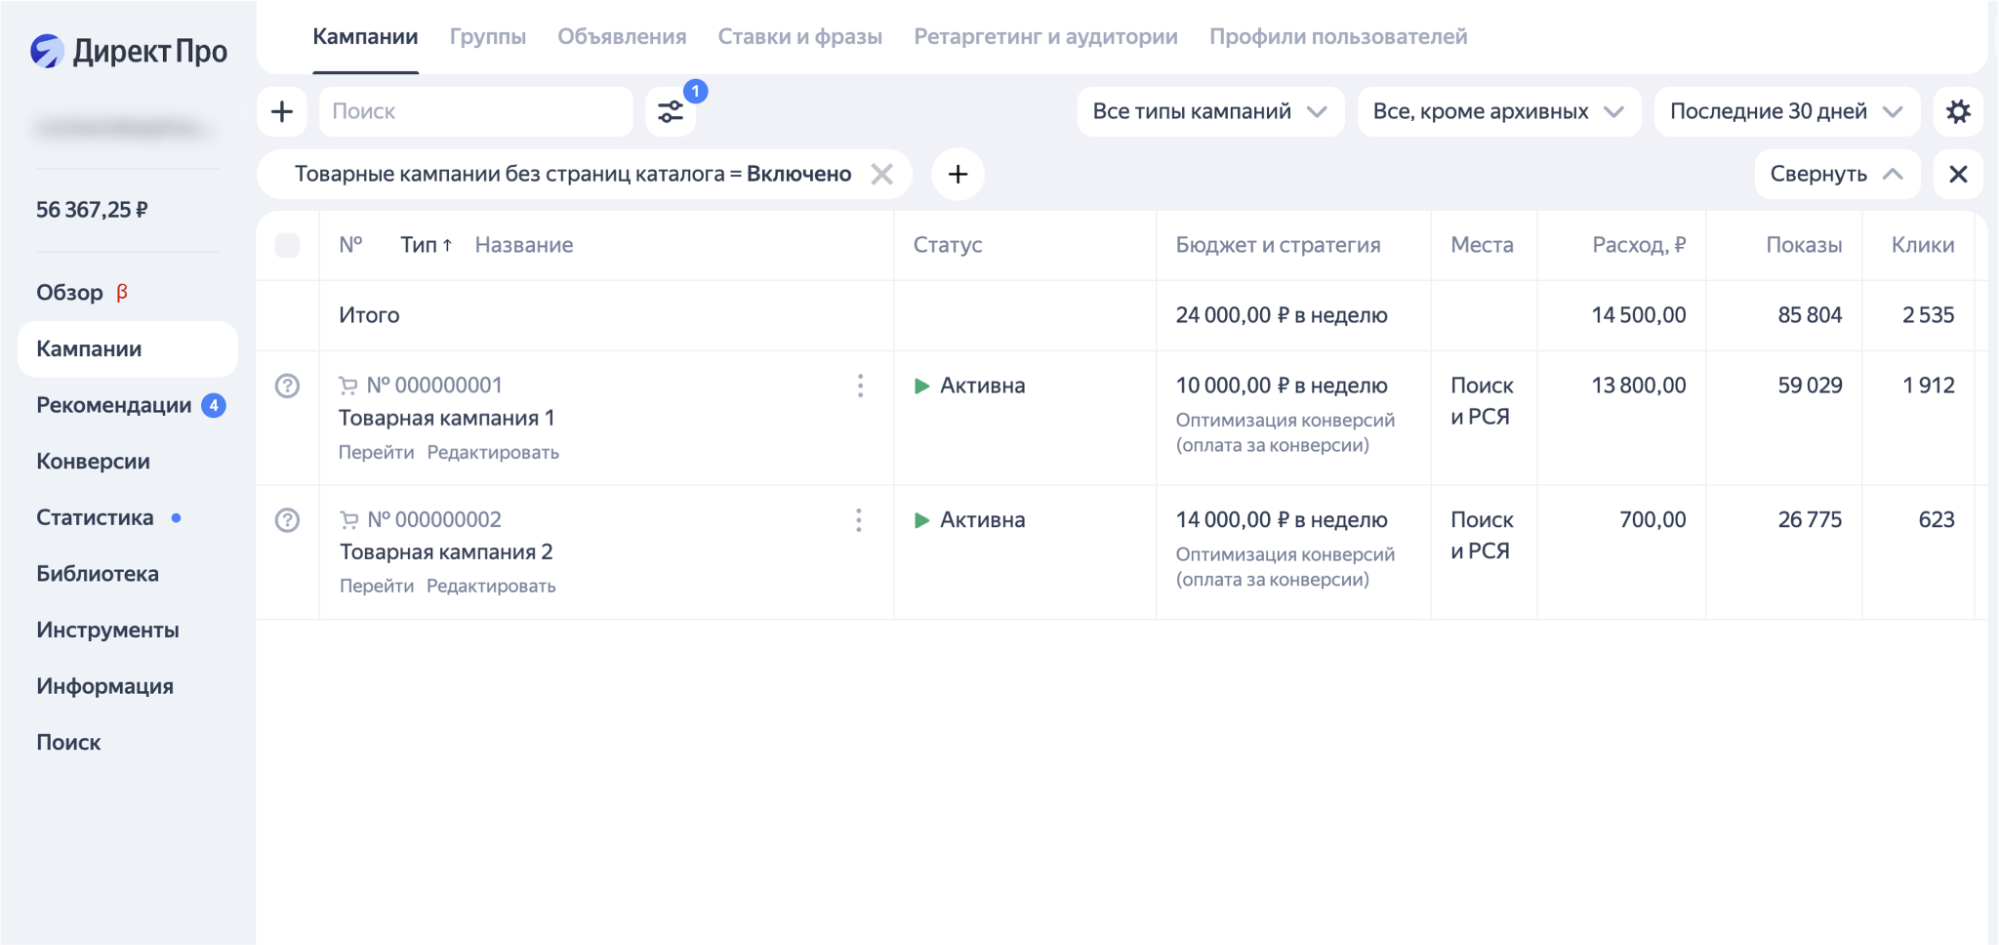
Task: Click Редактировать under Товарная кампания 1
Action: [x=492, y=452]
